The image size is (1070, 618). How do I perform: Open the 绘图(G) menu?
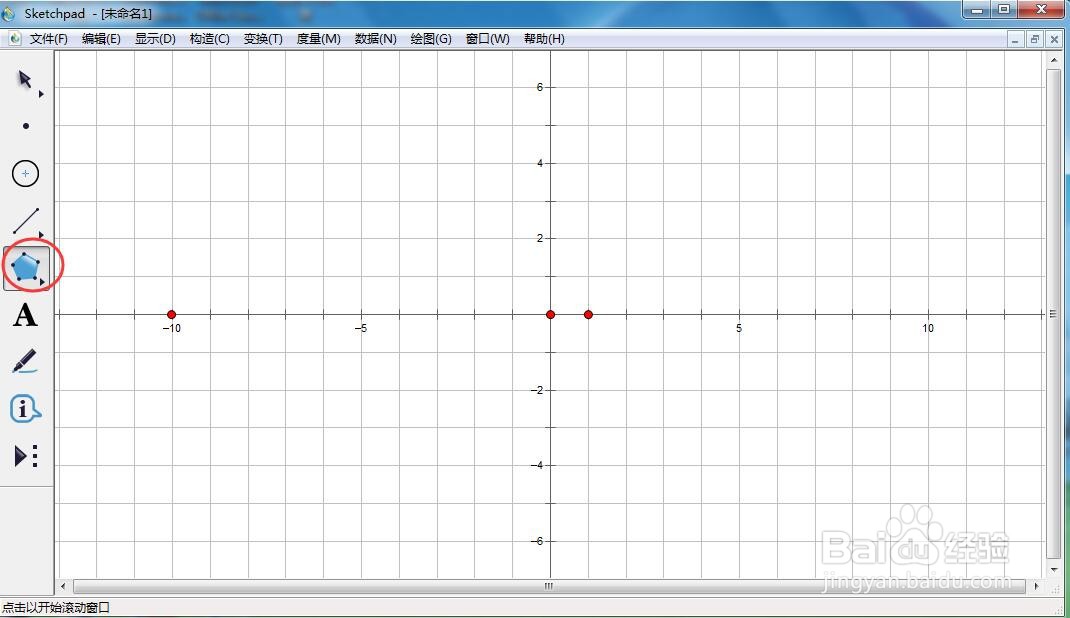point(431,39)
